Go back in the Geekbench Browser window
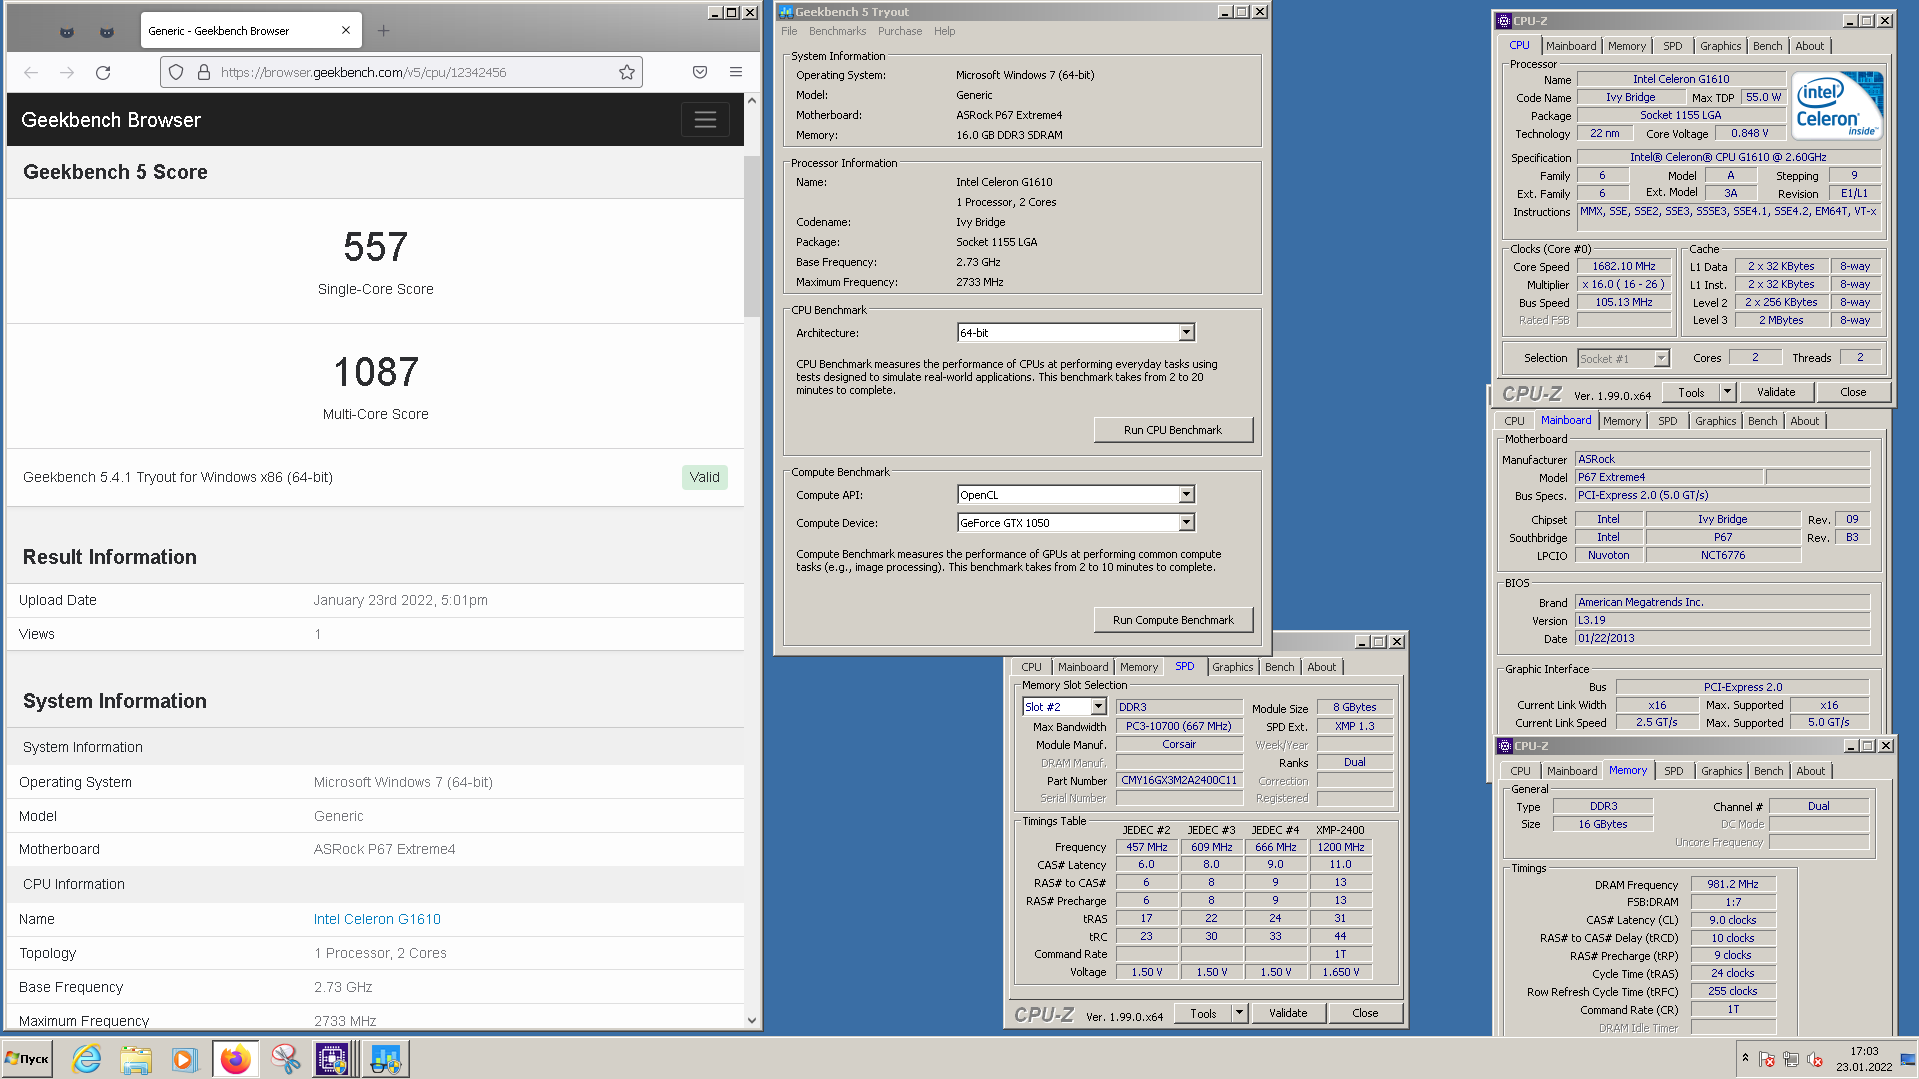The height and width of the screenshot is (1079, 1919). 31,72
